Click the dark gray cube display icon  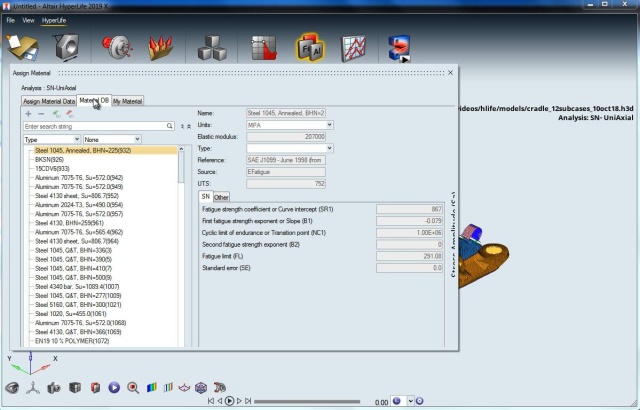click(75, 387)
